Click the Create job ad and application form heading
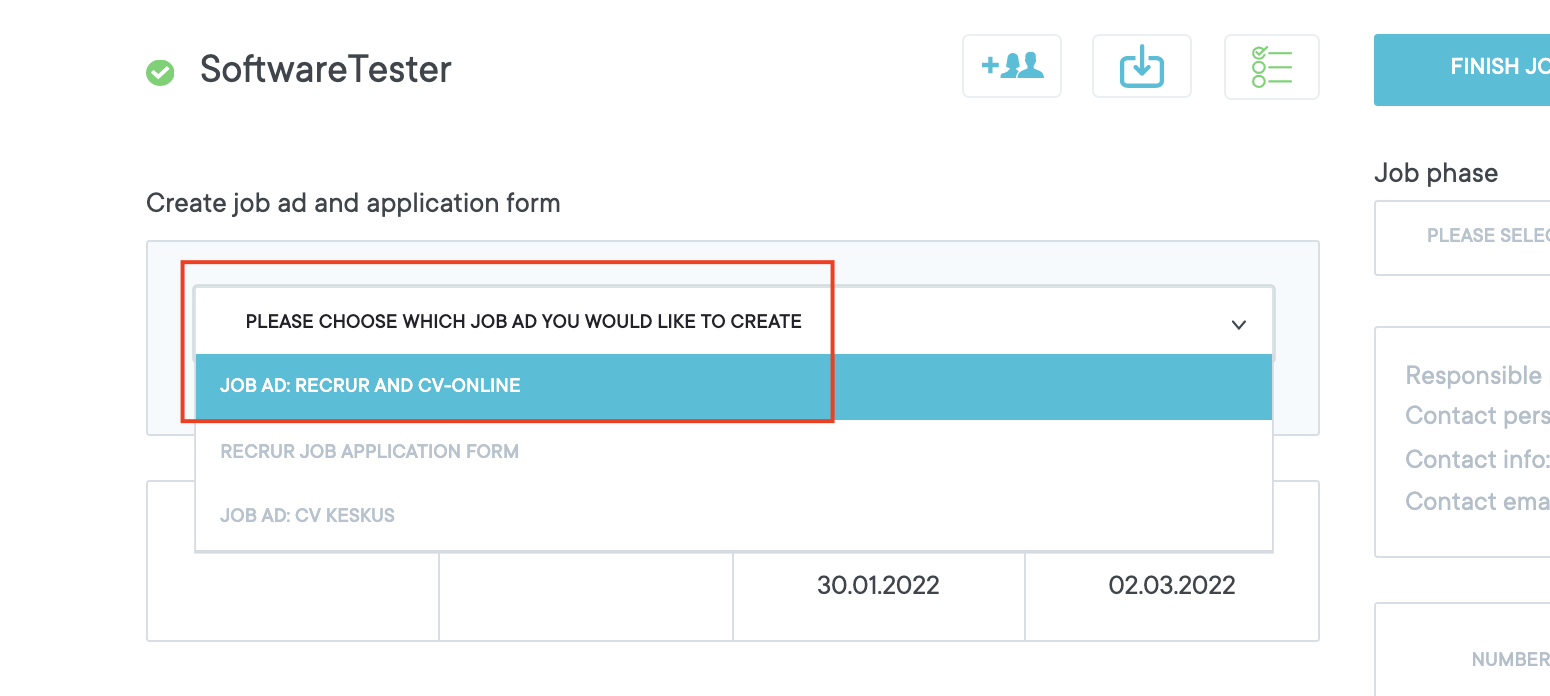 [353, 203]
